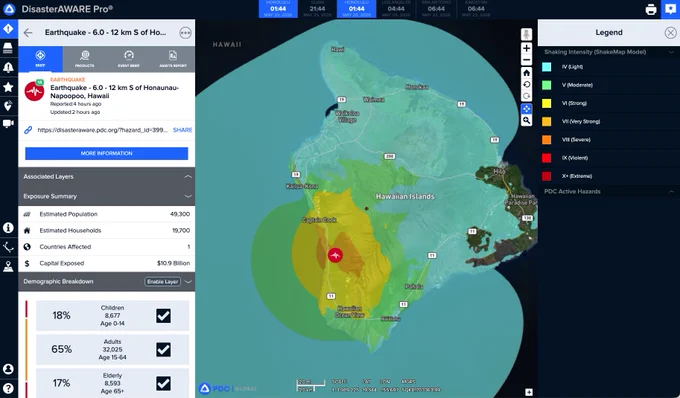680x398 pixels.
Task: Open the help question mark icon
Action: click(x=8, y=388)
